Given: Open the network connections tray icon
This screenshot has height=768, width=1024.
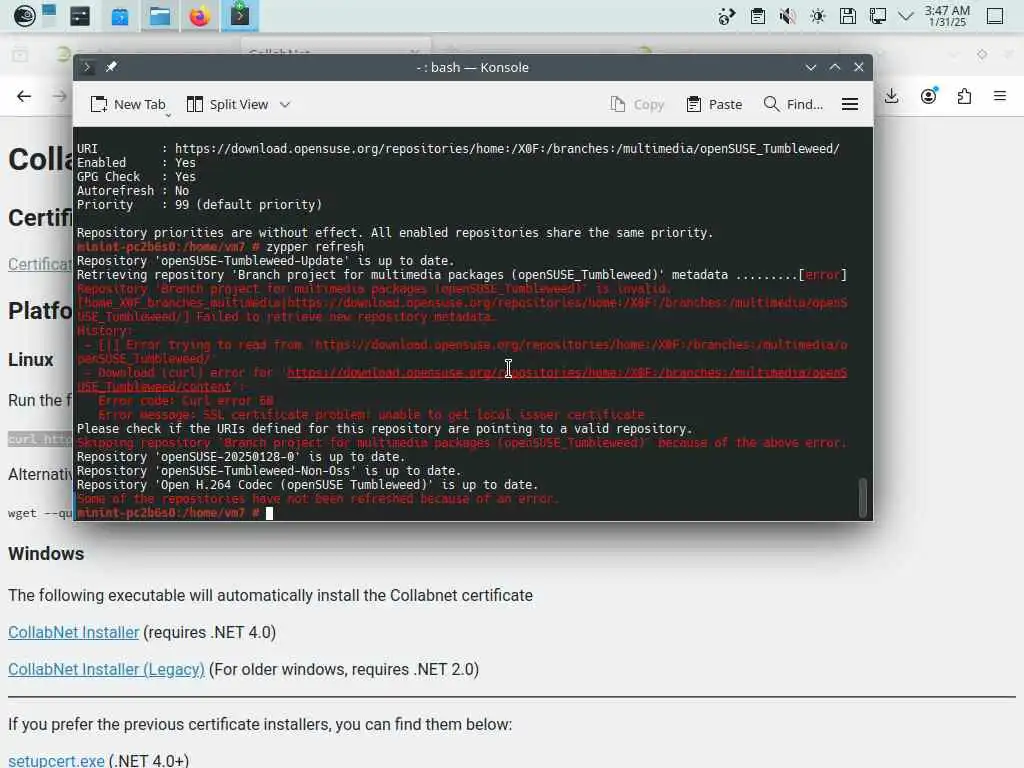Looking at the screenshot, I should tap(878, 16).
